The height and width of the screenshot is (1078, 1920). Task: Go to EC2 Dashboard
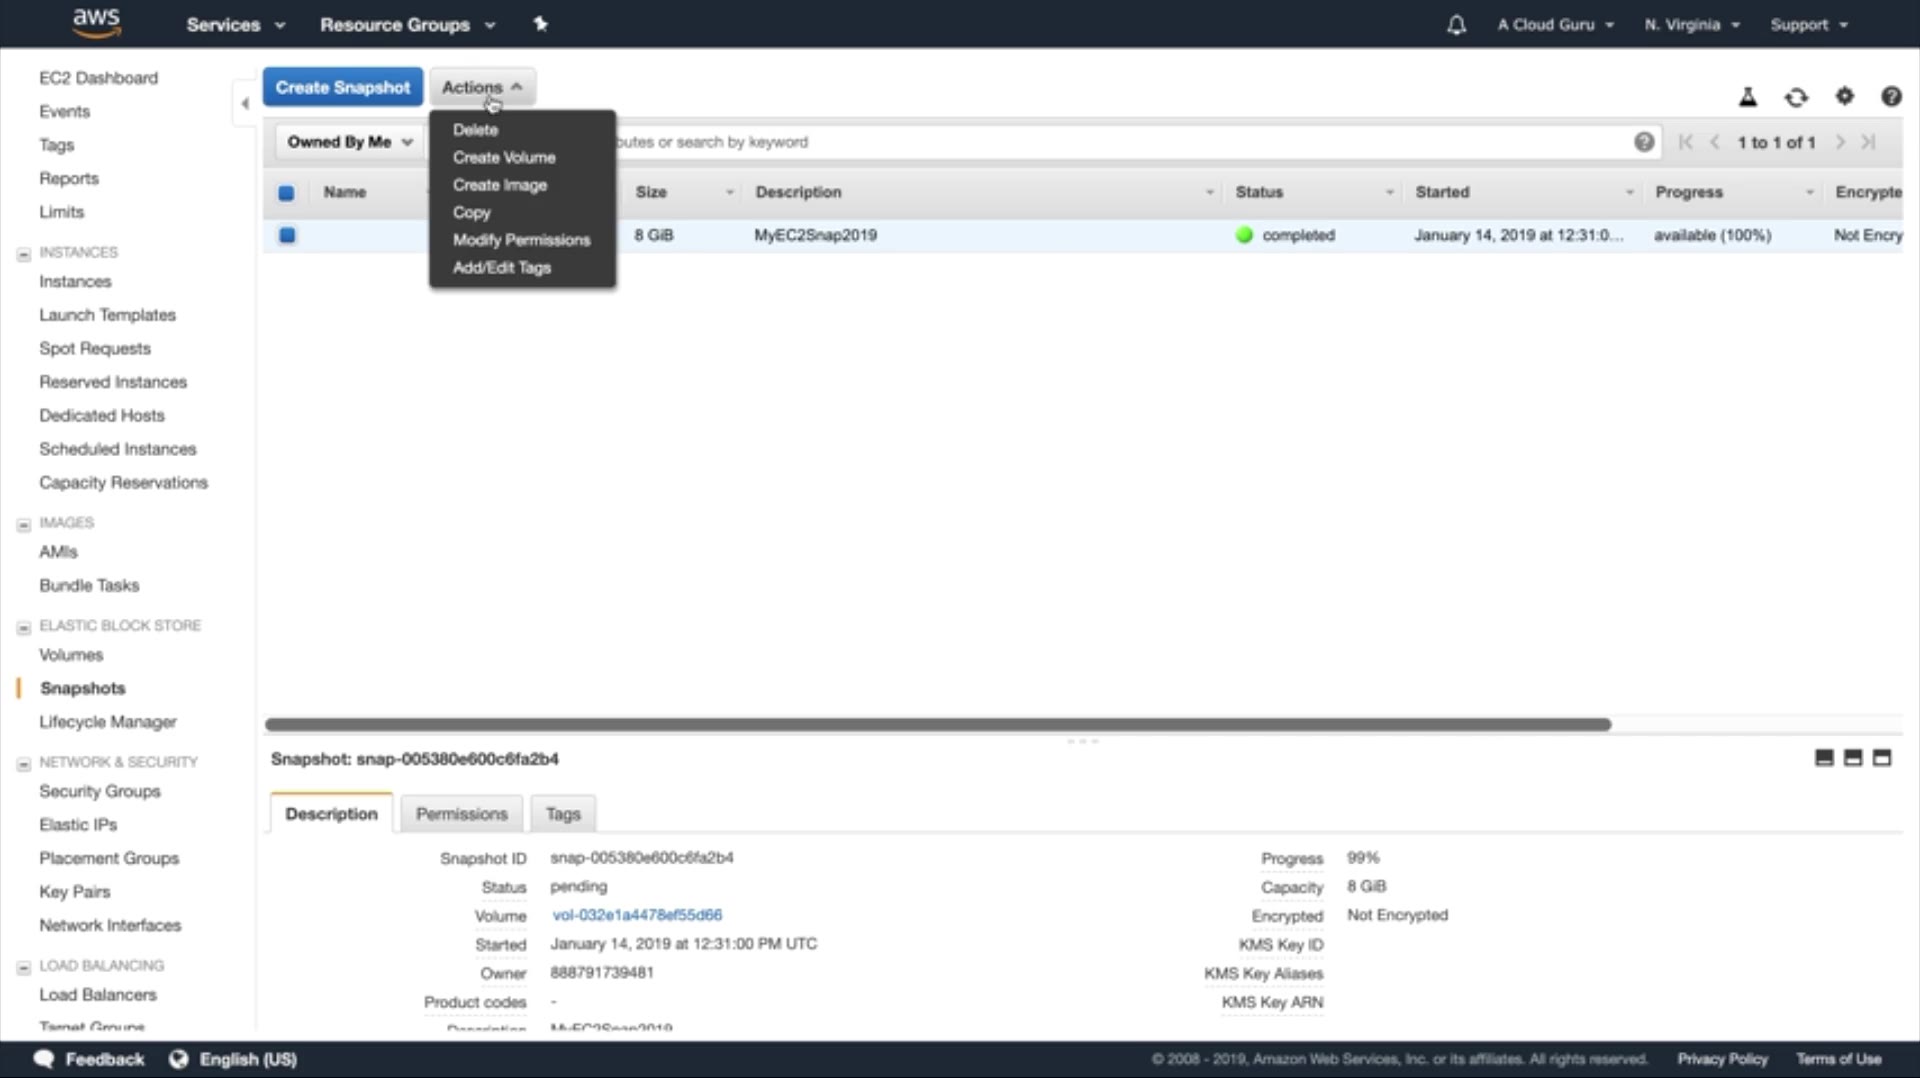(x=98, y=78)
